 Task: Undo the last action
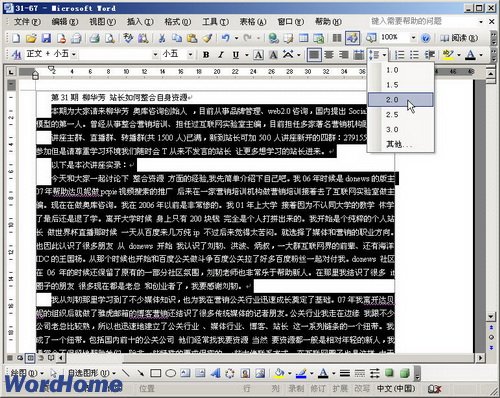(226, 38)
